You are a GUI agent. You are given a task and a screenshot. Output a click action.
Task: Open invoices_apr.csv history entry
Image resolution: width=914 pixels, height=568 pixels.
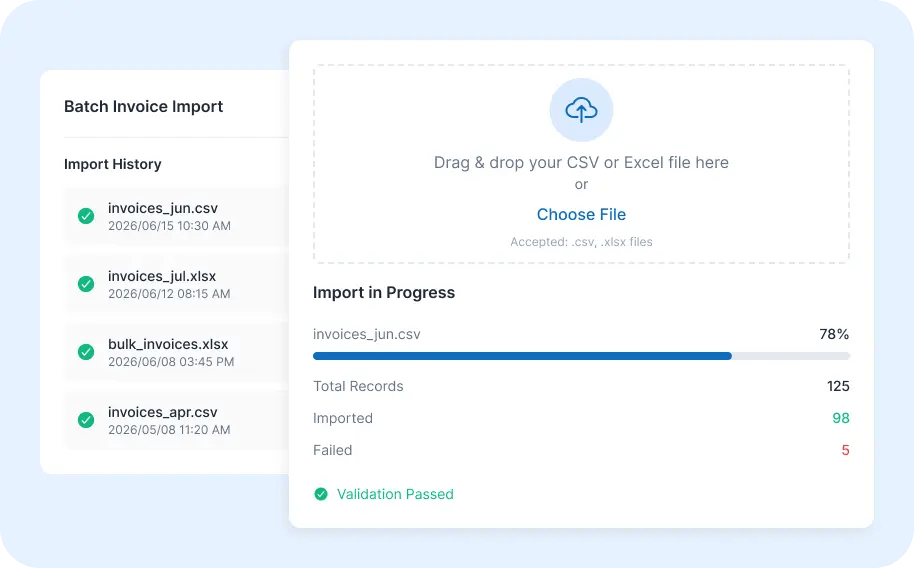tap(177, 420)
